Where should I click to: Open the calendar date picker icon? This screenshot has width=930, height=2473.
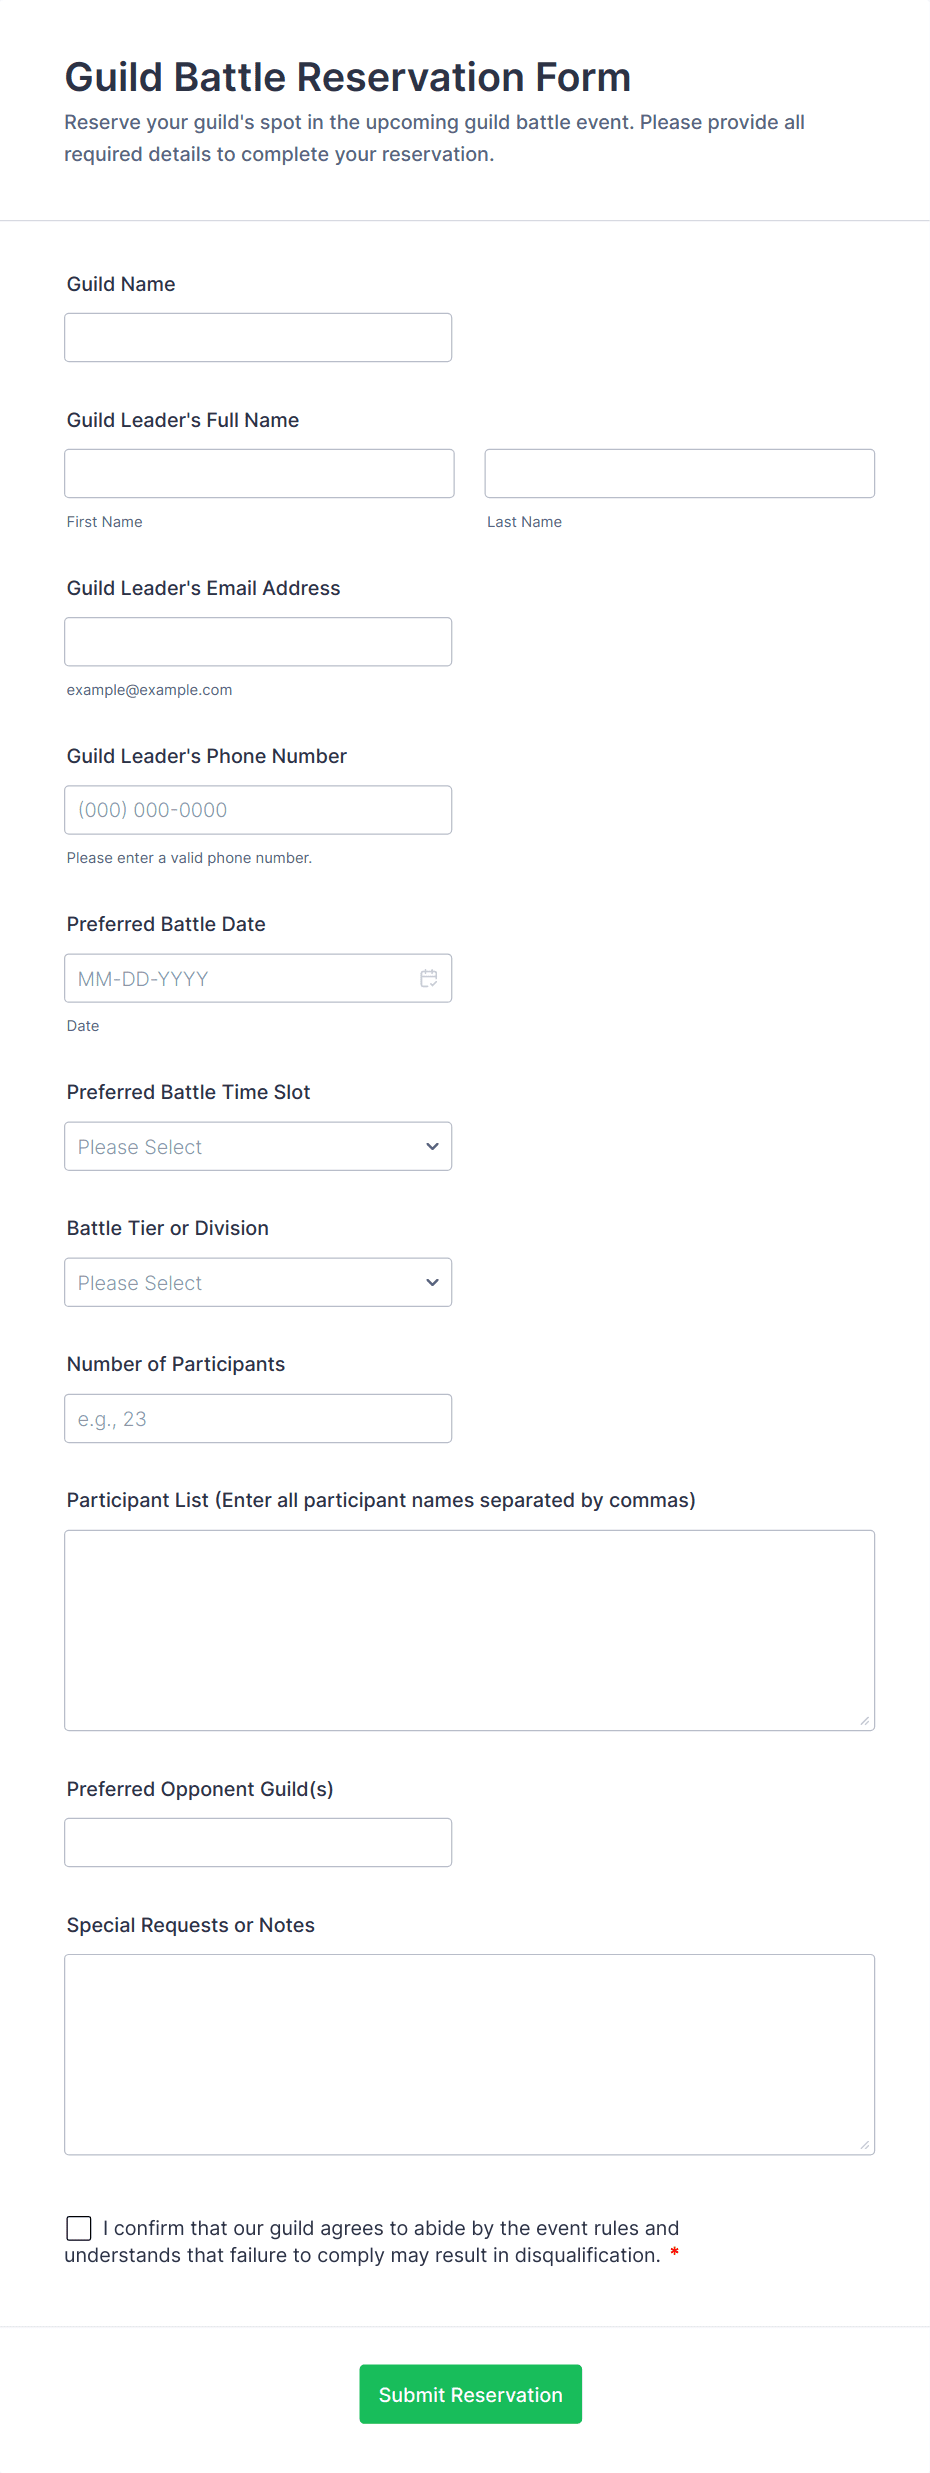(428, 978)
